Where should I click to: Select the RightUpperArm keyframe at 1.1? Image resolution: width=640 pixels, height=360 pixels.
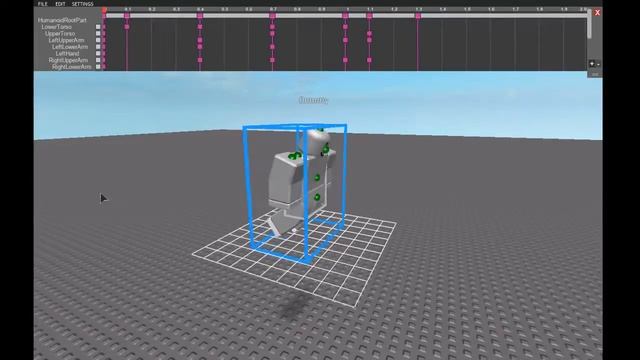369,60
